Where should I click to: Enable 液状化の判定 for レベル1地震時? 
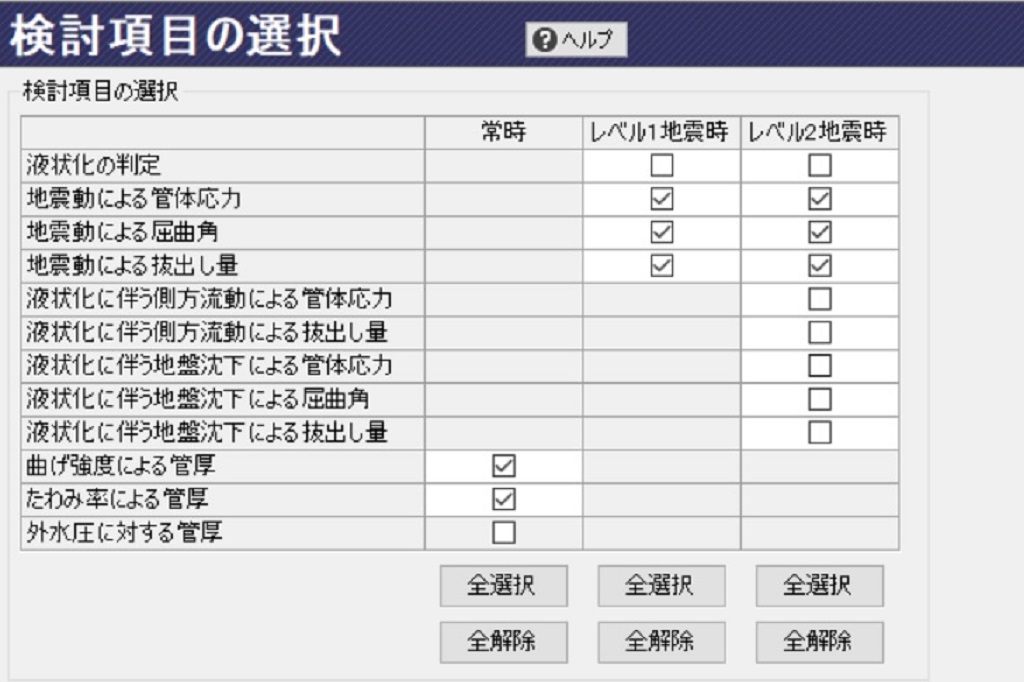pyautogui.click(x=662, y=165)
